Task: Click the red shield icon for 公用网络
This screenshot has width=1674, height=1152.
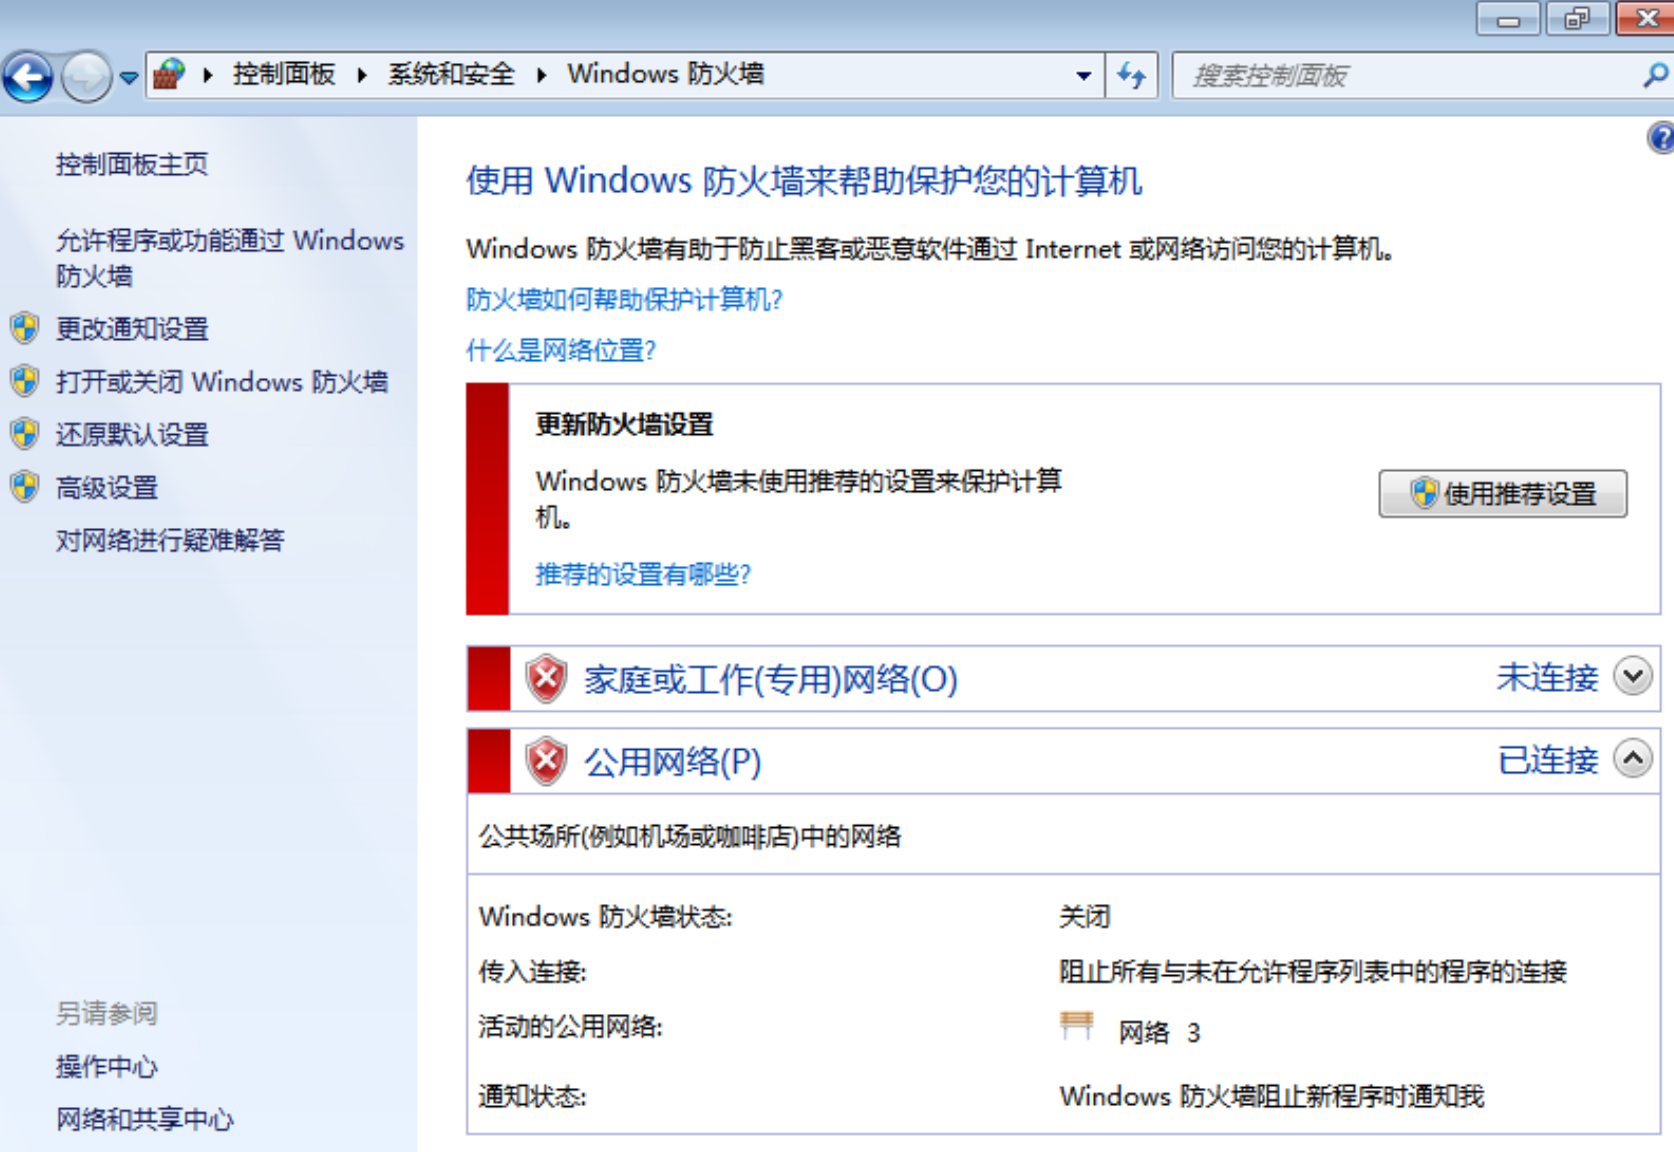Action: coord(547,762)
